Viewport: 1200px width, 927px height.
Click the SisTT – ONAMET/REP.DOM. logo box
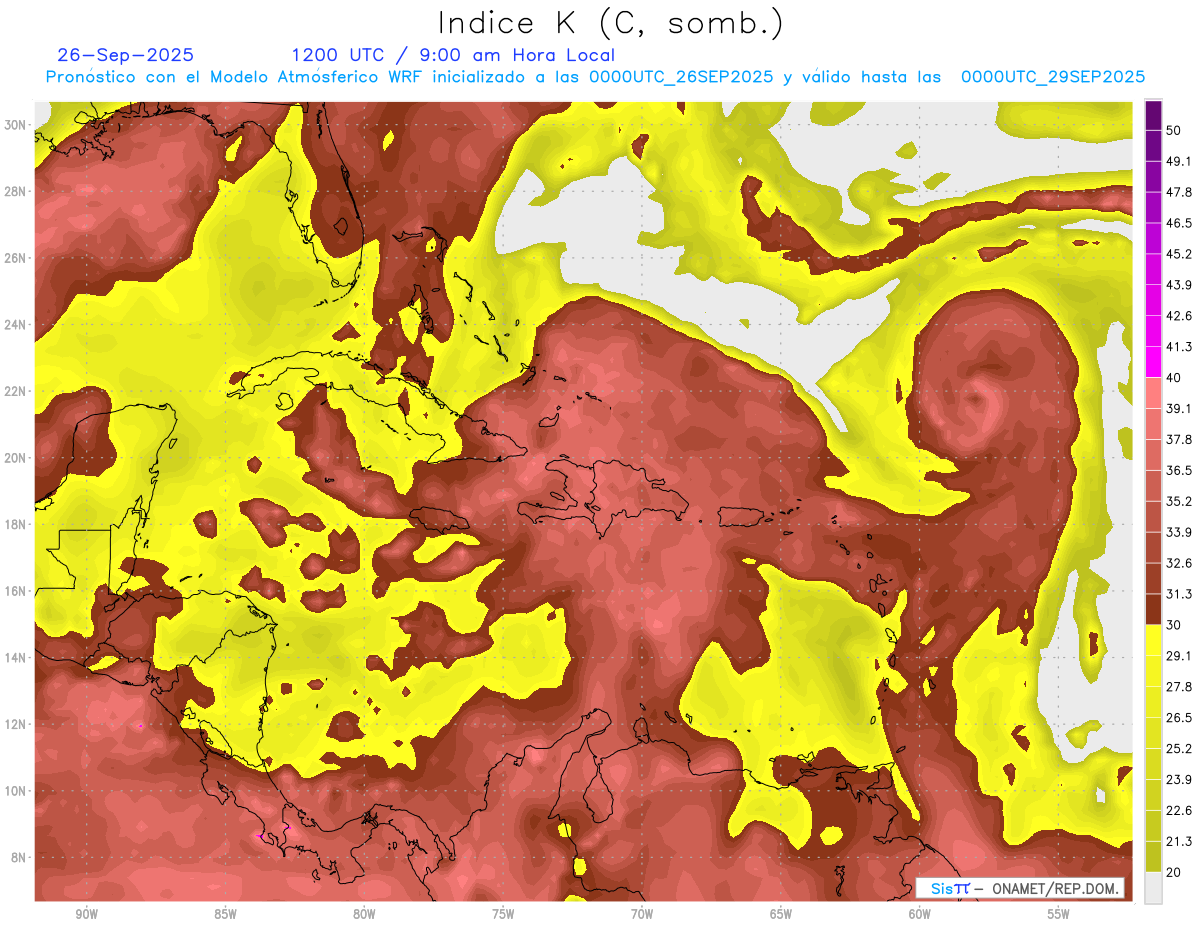(x=1019, y=888)
